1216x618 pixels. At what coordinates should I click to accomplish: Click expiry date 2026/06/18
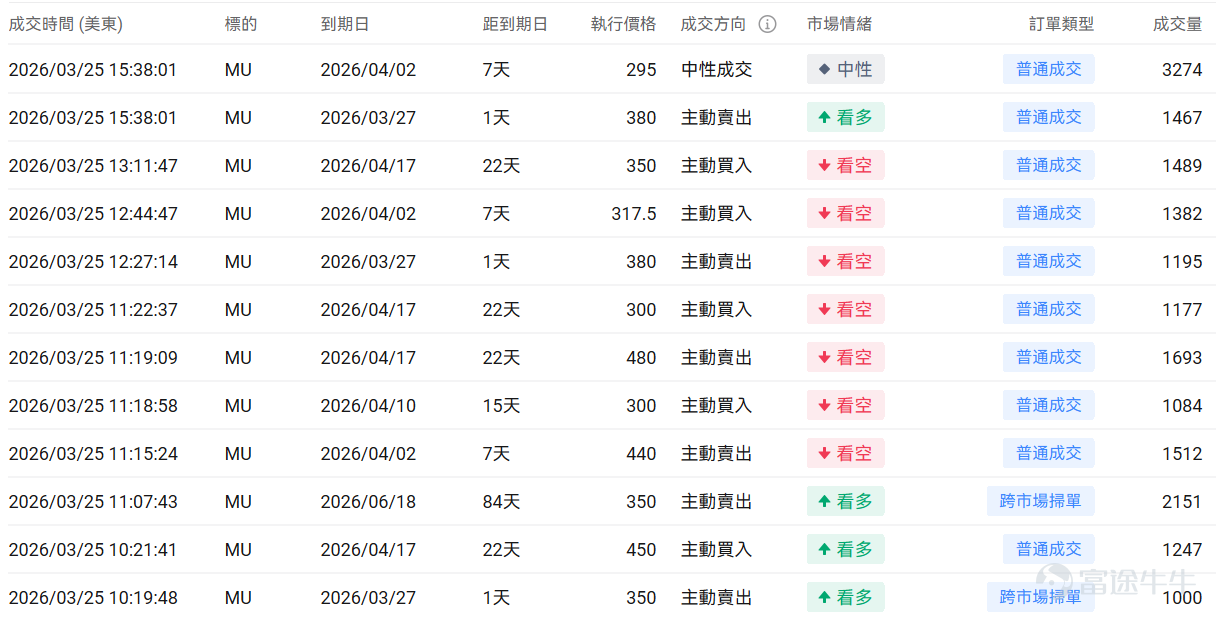[x=368, y=502]
